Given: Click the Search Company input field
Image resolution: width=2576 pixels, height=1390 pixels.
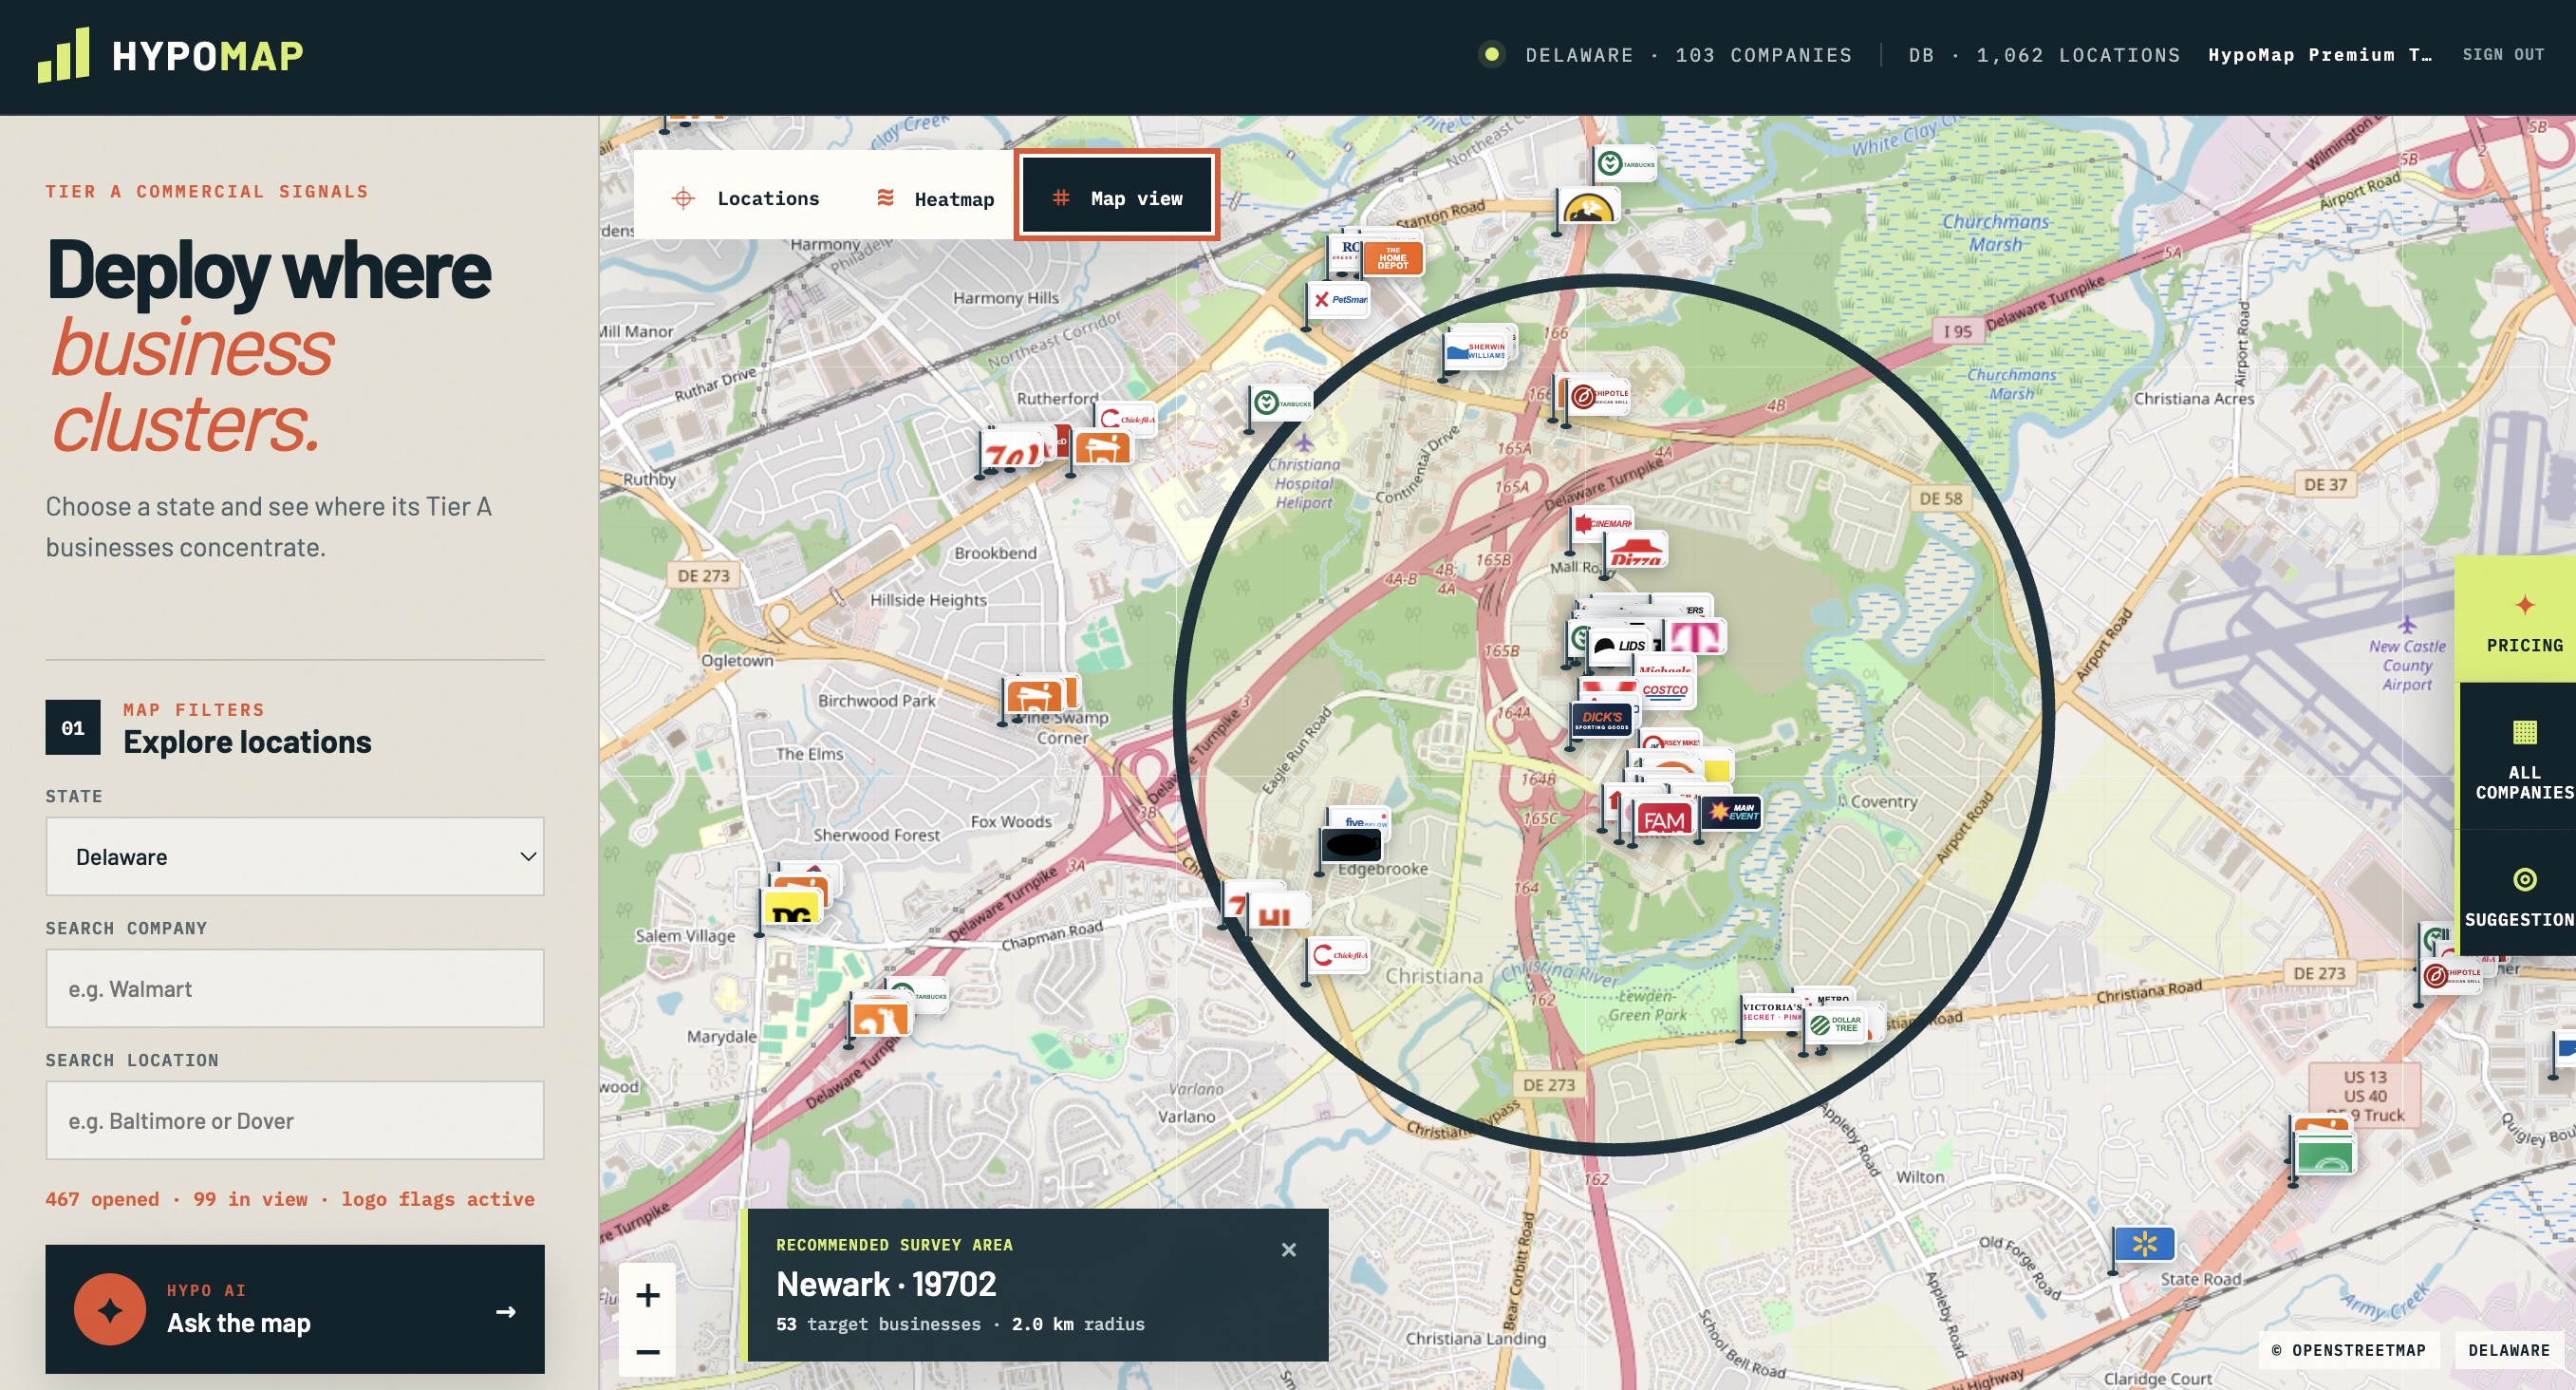Looking at the screenshot, I should (x=295, y=989).
